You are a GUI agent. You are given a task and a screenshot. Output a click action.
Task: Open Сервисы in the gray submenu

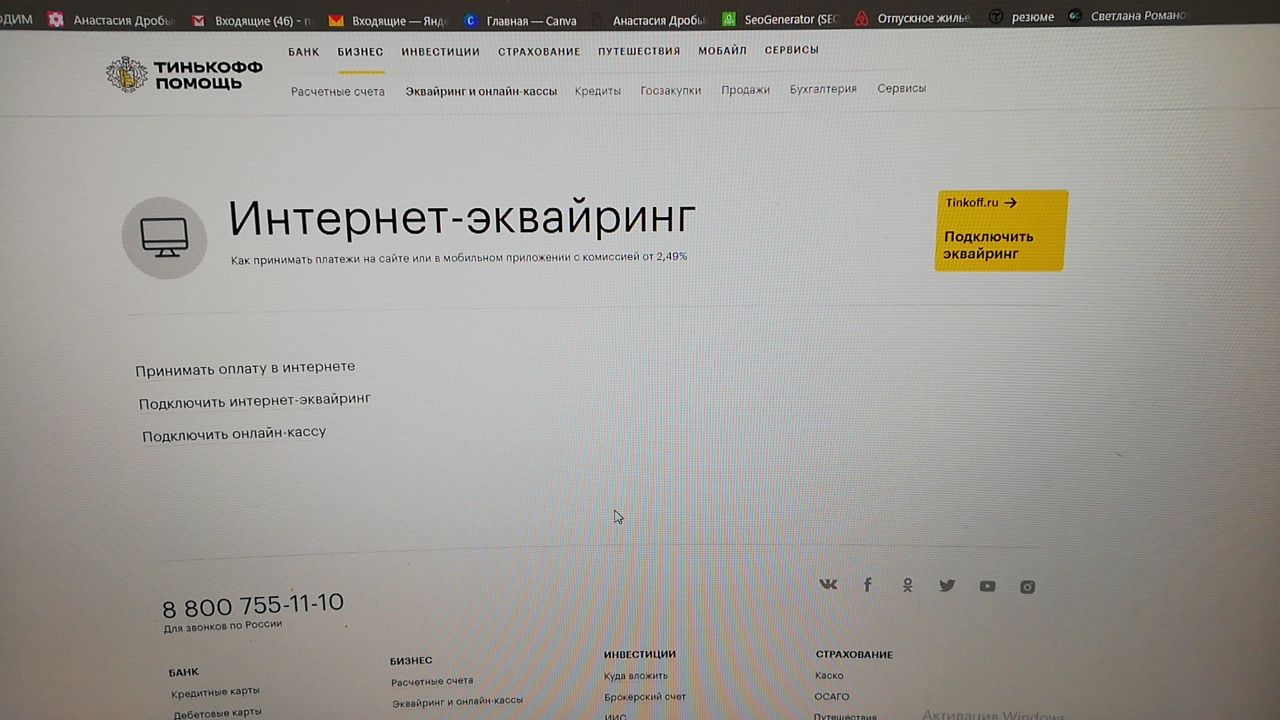pyautogui.click(x=902, y=88)
